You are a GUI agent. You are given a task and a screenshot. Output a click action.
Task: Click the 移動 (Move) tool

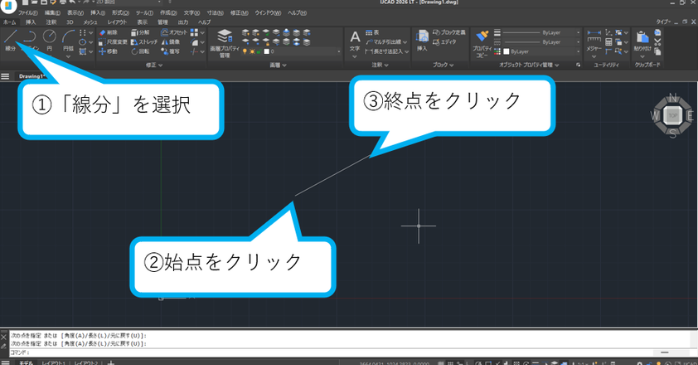[109, 52]
